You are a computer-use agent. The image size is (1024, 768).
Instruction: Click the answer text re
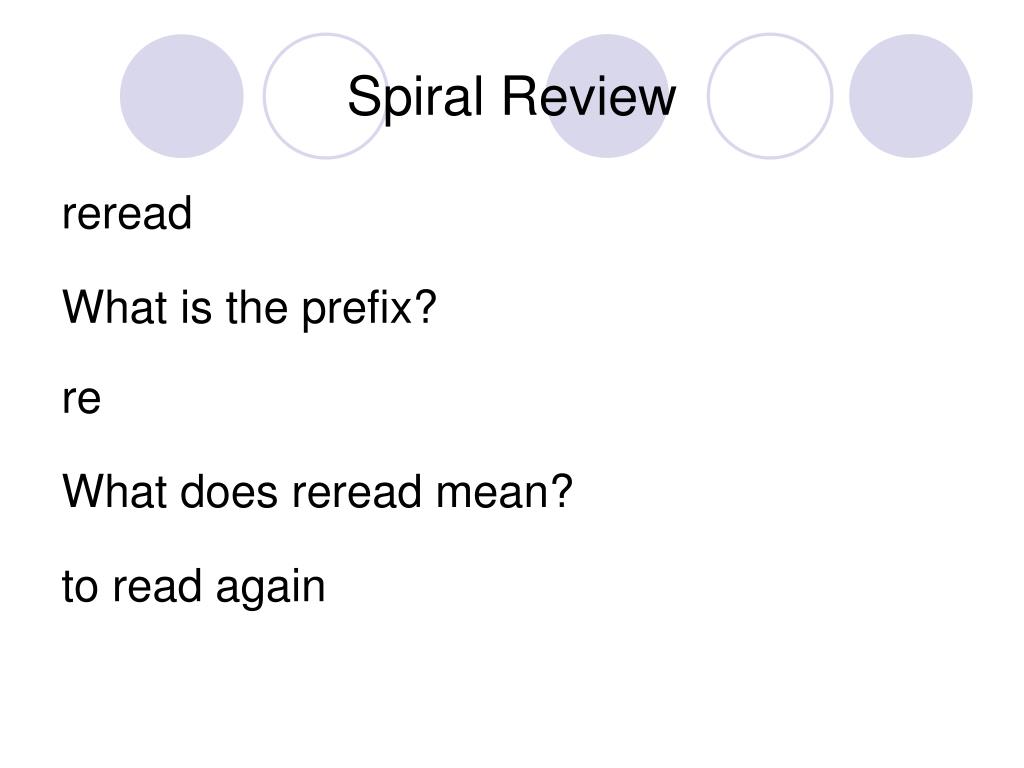(x=82, y=399)
